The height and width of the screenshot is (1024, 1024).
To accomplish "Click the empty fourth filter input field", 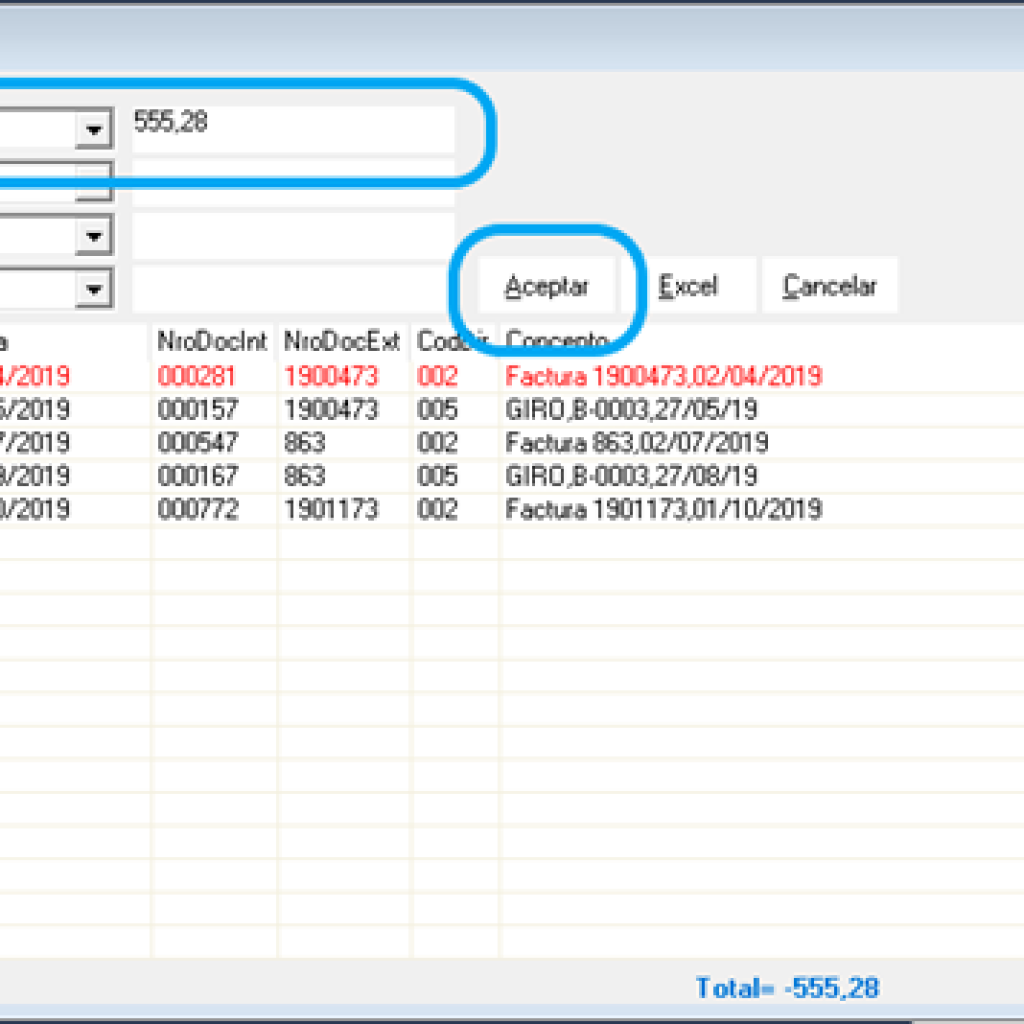I will point(293,289).
